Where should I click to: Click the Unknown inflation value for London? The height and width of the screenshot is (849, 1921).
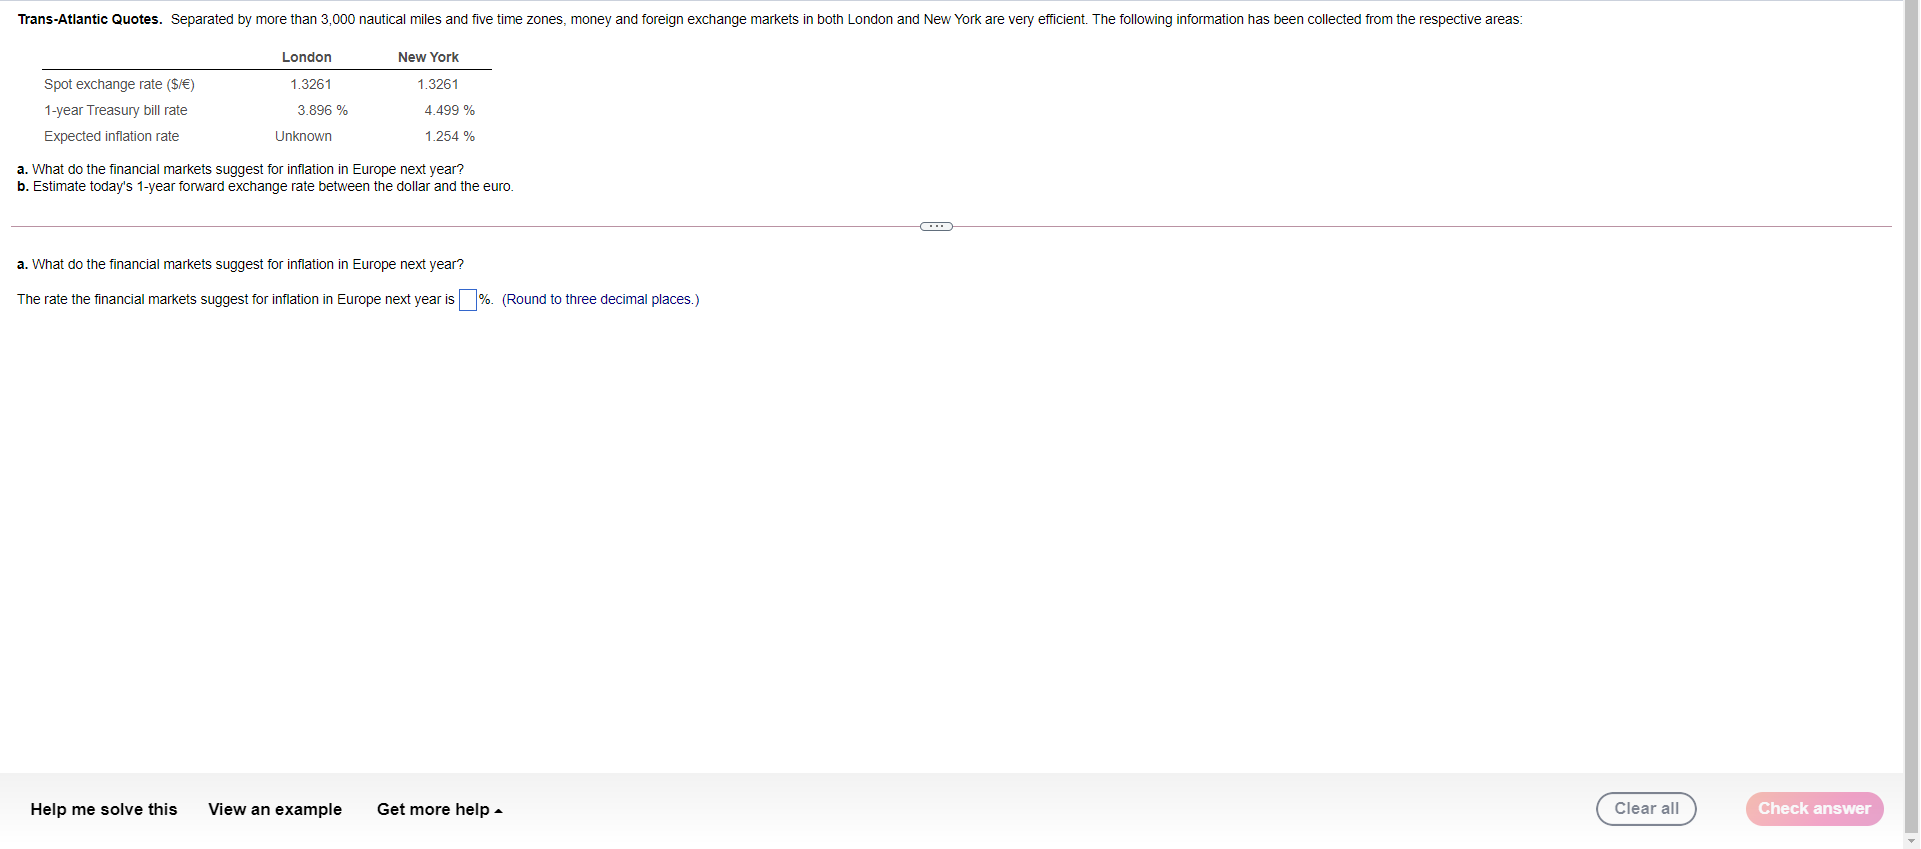(304, 136)
